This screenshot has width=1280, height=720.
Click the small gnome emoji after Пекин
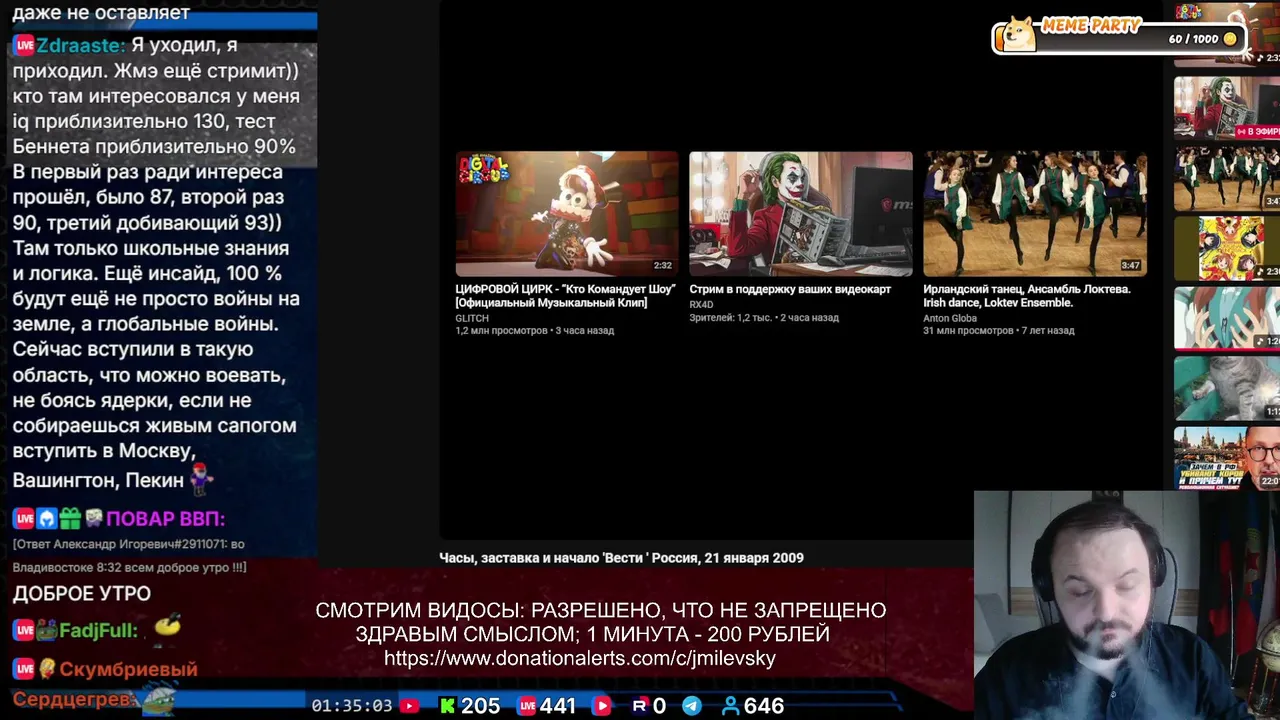point(202,480)
